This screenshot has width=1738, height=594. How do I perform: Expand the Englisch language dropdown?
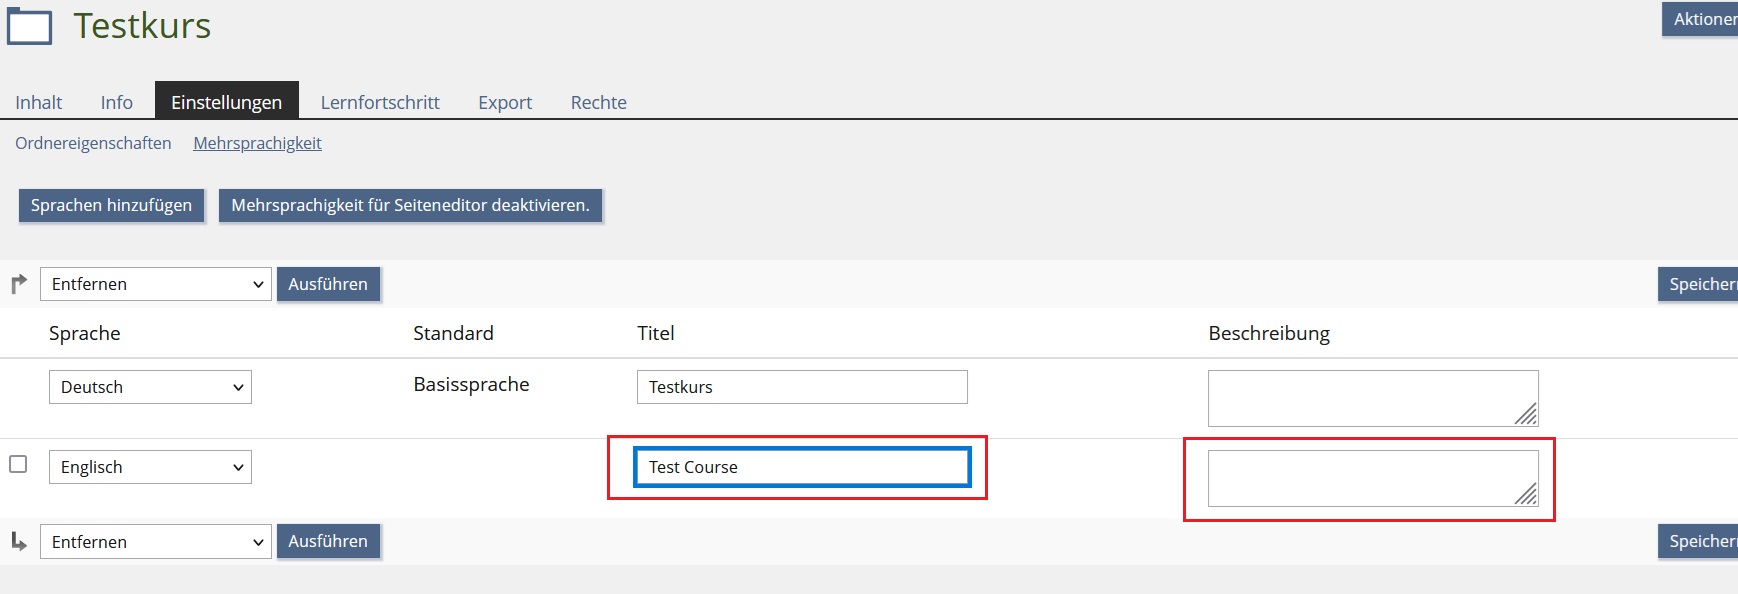coord(150,467)
